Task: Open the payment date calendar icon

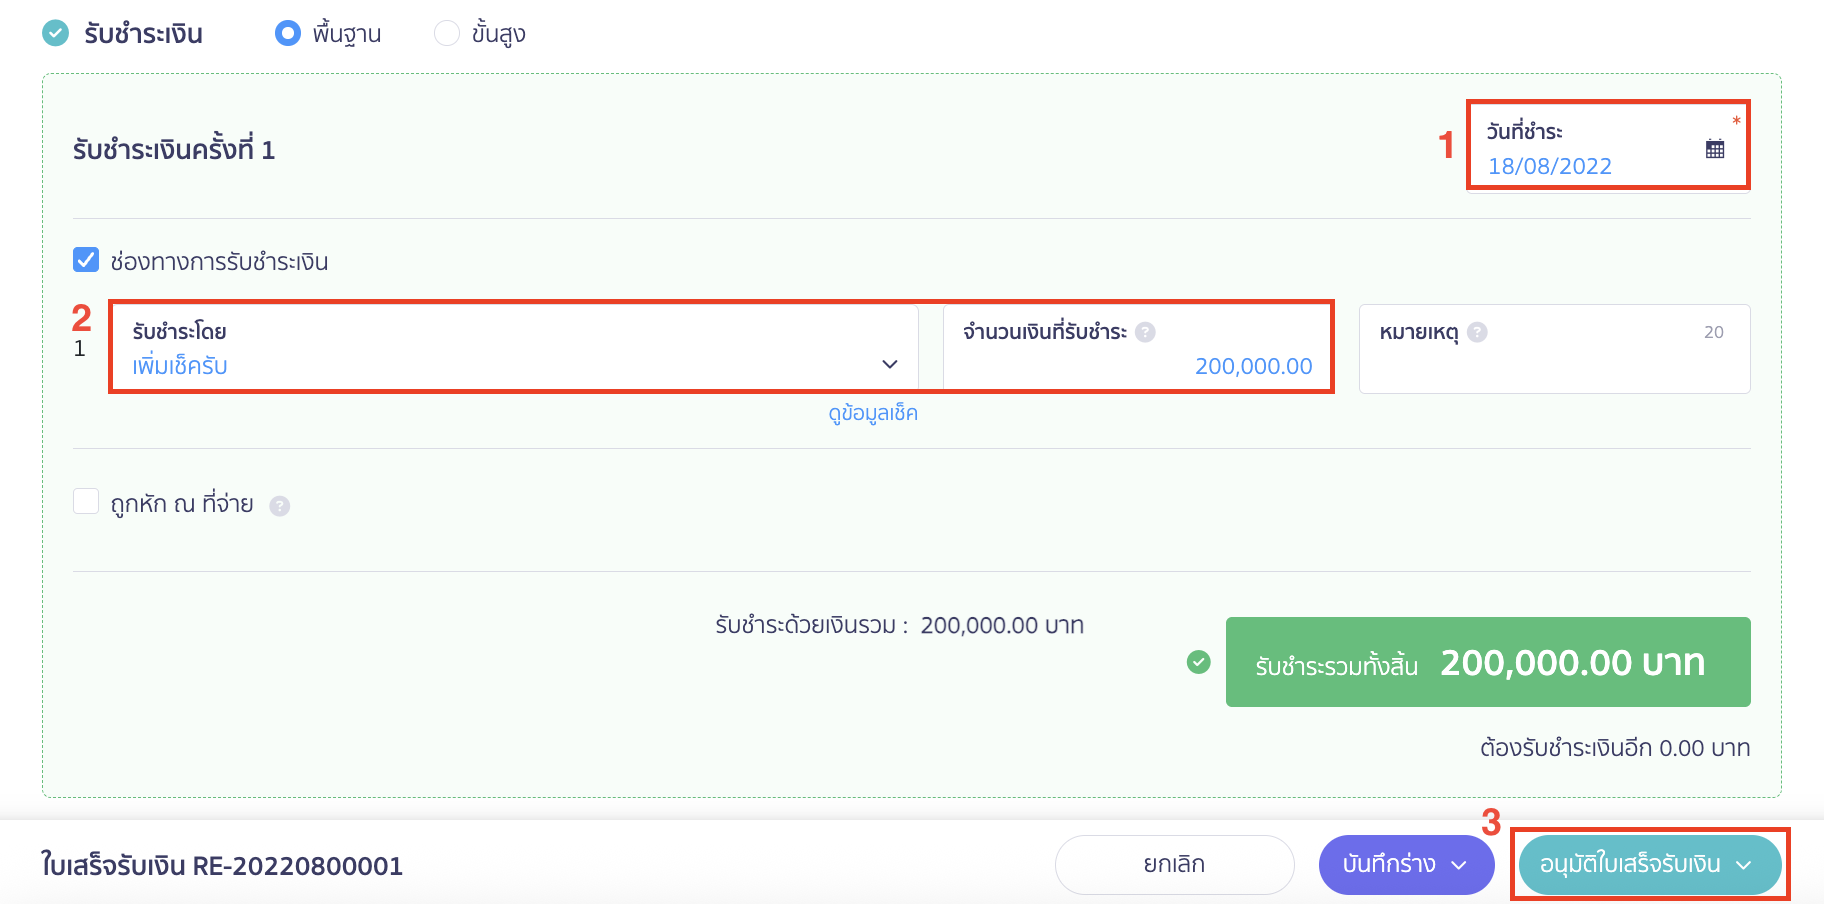Action: [1714, 149]
